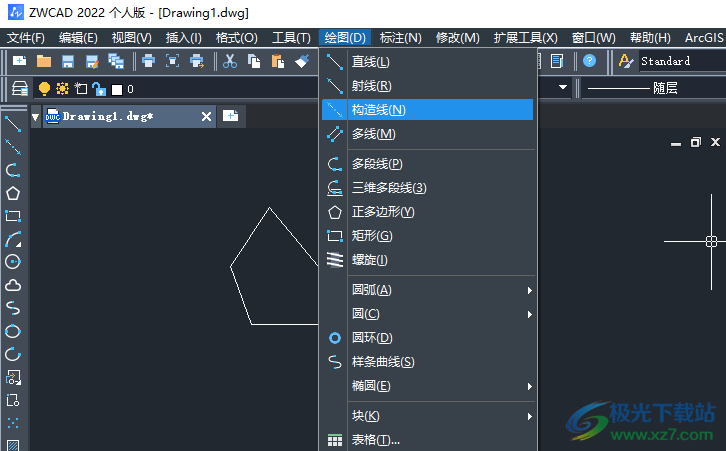This screenshot has height=451, width=726.
Task: Close the Drawing1.dwg tab
Action: coord(207,117)
